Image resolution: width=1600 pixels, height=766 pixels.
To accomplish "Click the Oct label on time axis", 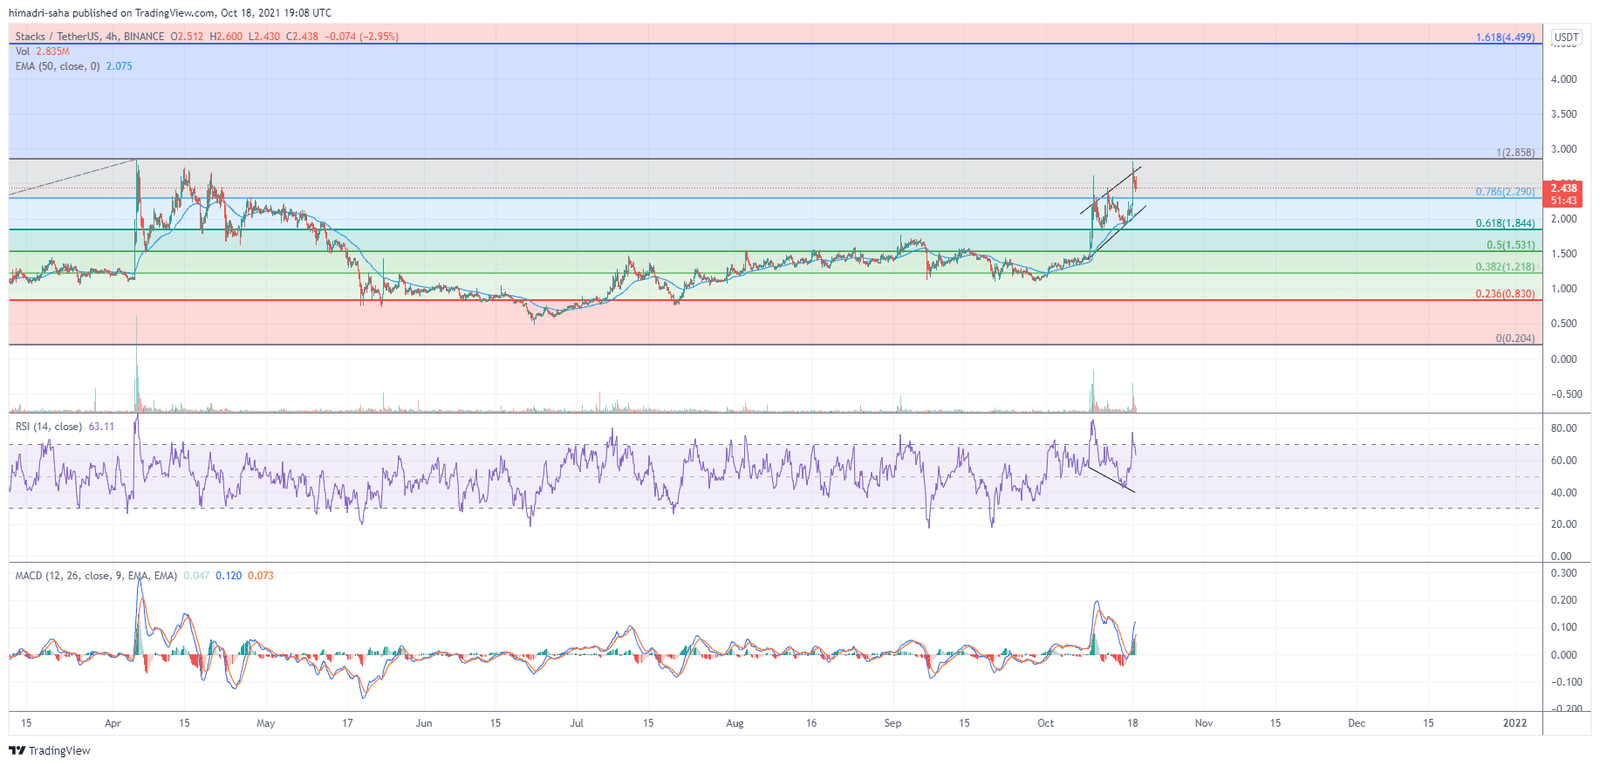I will point(1046,723).
